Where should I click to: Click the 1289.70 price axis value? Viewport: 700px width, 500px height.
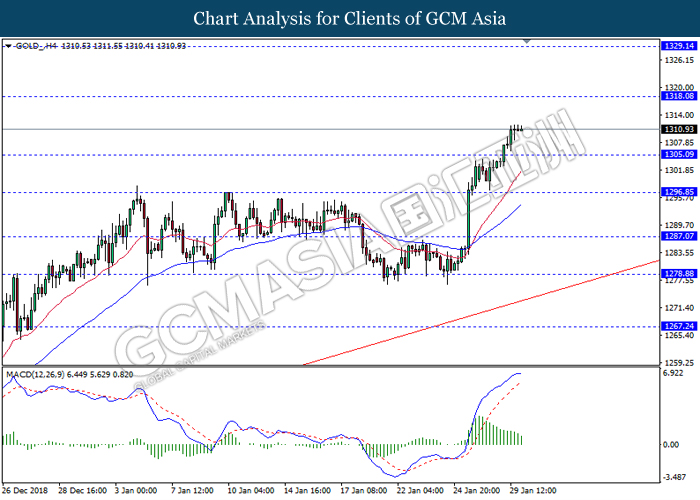pos(679,225)
